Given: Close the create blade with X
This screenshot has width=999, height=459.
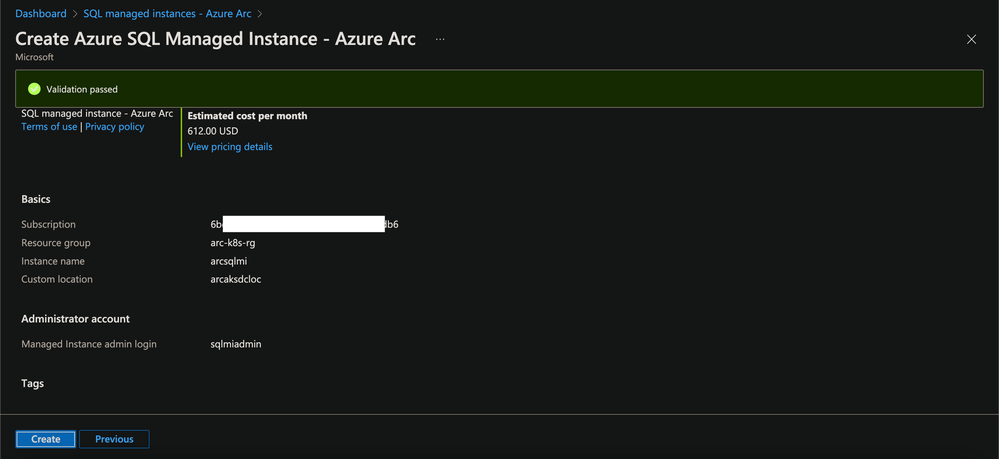Looking at the screenshot, I should (972, 40).
